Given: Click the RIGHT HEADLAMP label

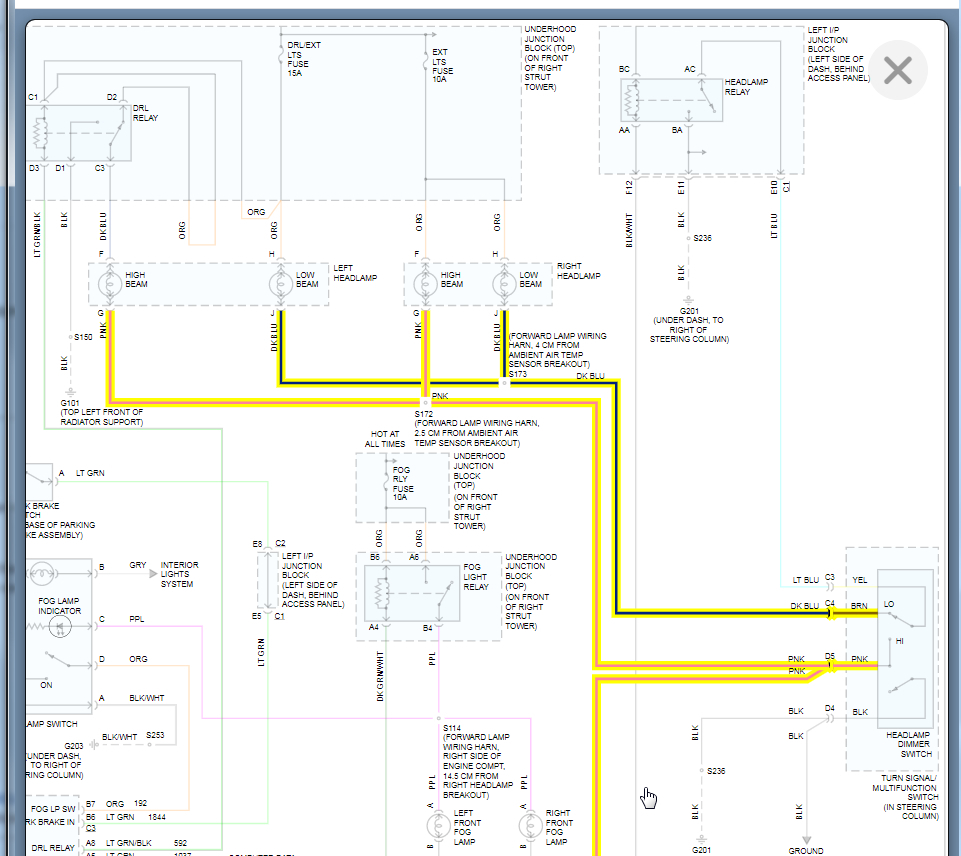Looking at the screenshot, I should click(x=578, y=271).
